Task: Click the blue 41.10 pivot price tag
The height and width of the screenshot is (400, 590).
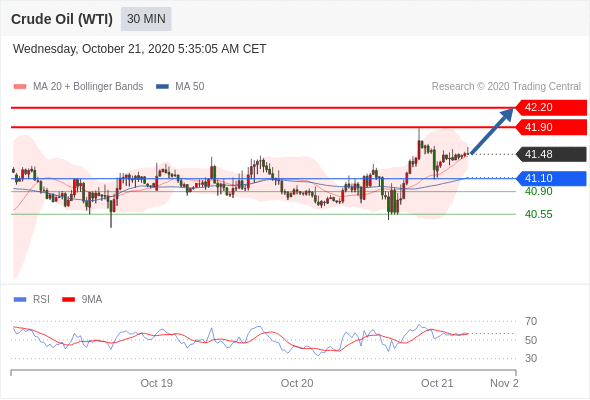Action: coord(551,178)
